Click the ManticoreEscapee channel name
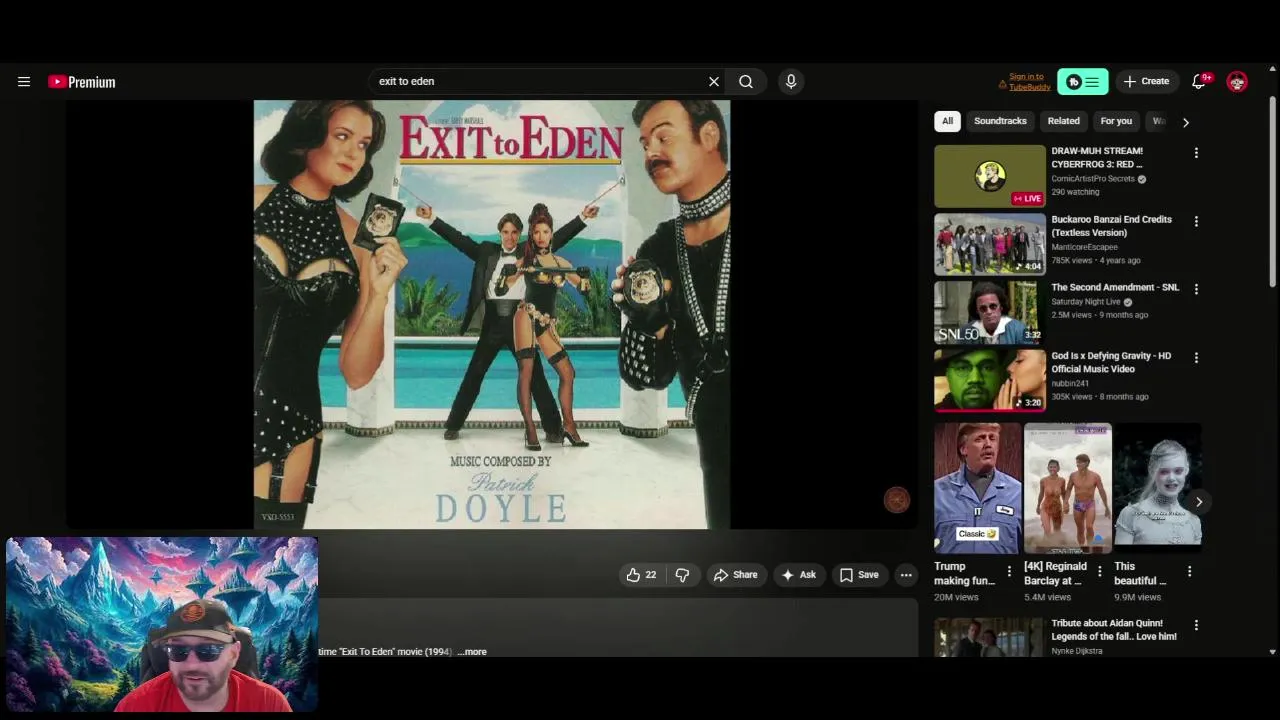Viewport: 1280px width, 720px height. click(1084, 247)
